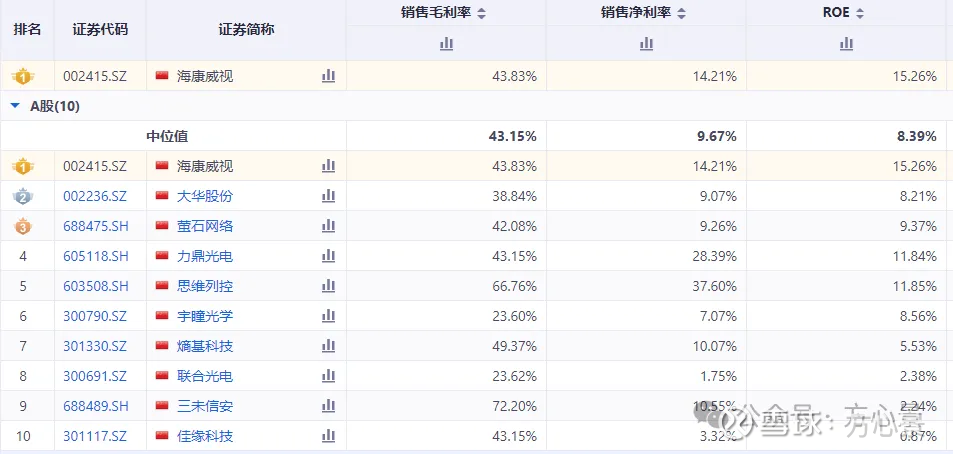
Task: Select 思维列控 gross margin 66.76%
Action: click(514, 286)
